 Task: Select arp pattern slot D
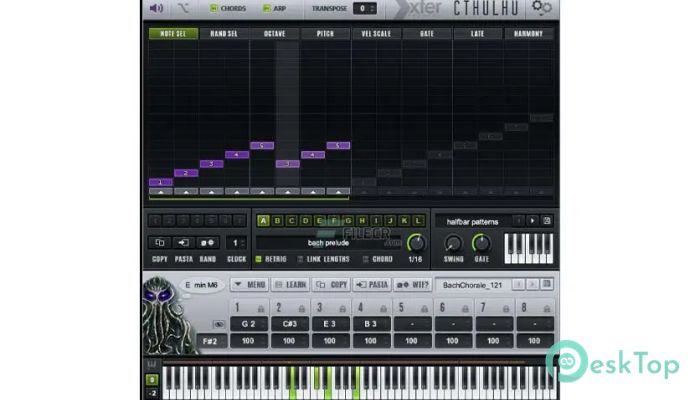305,221
